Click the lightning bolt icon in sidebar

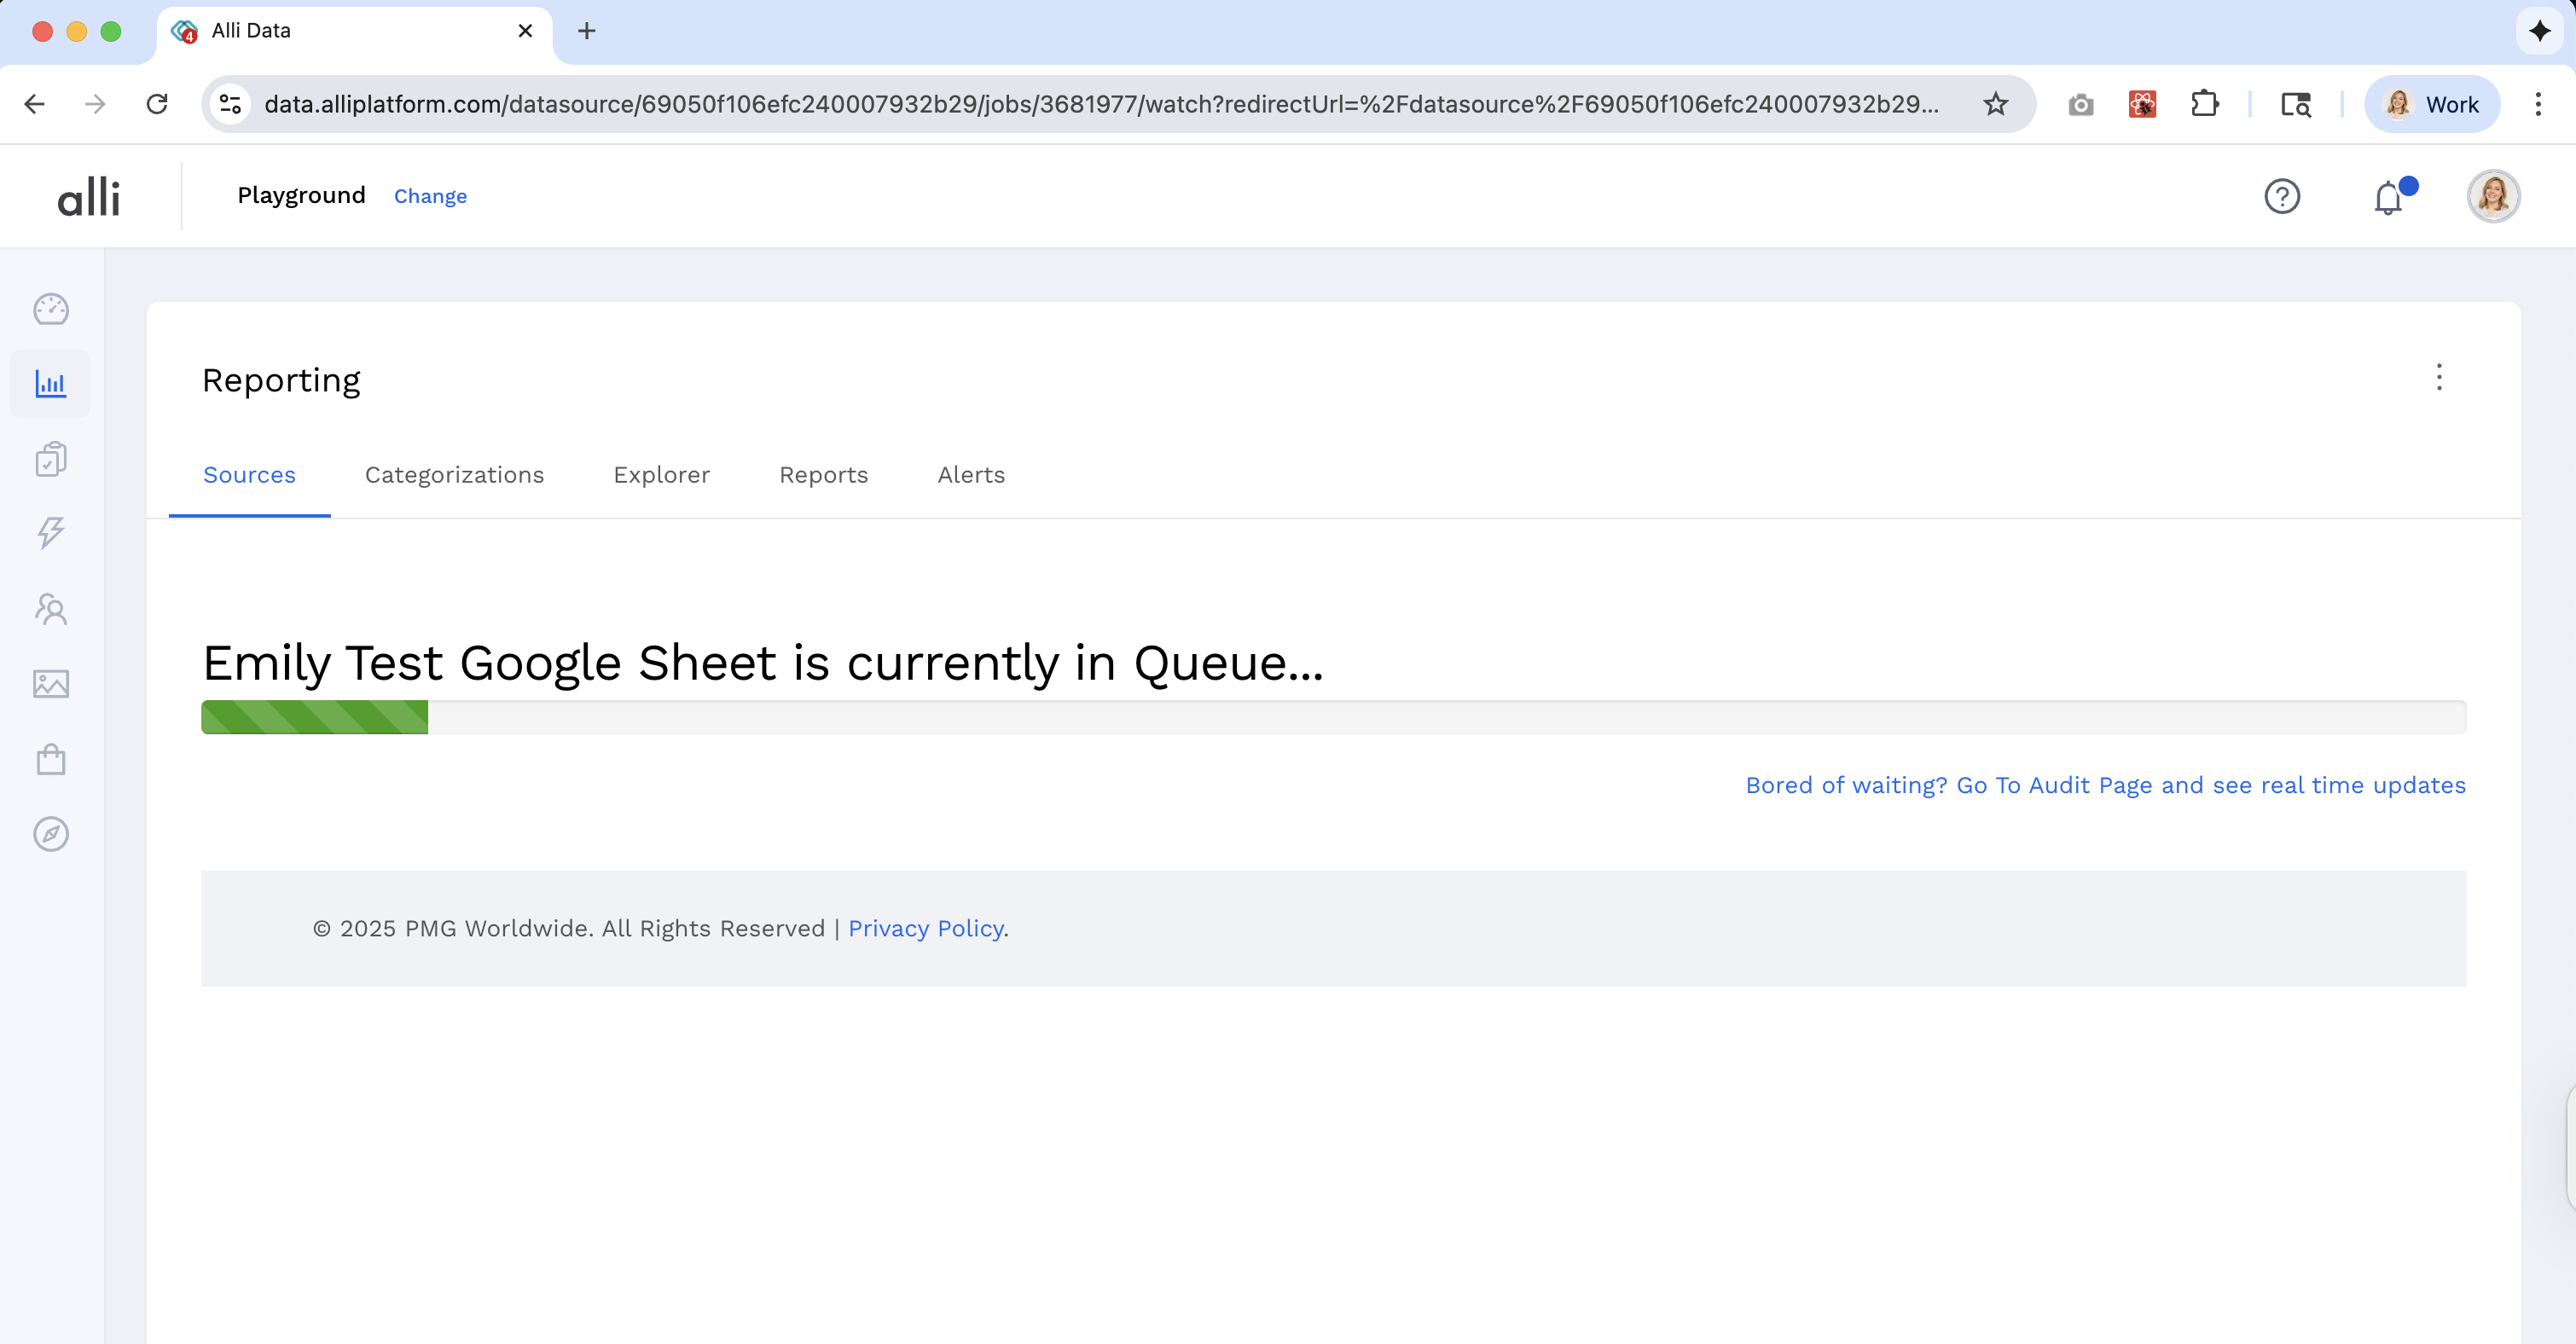pyautogui.click(x=50, y=533)
